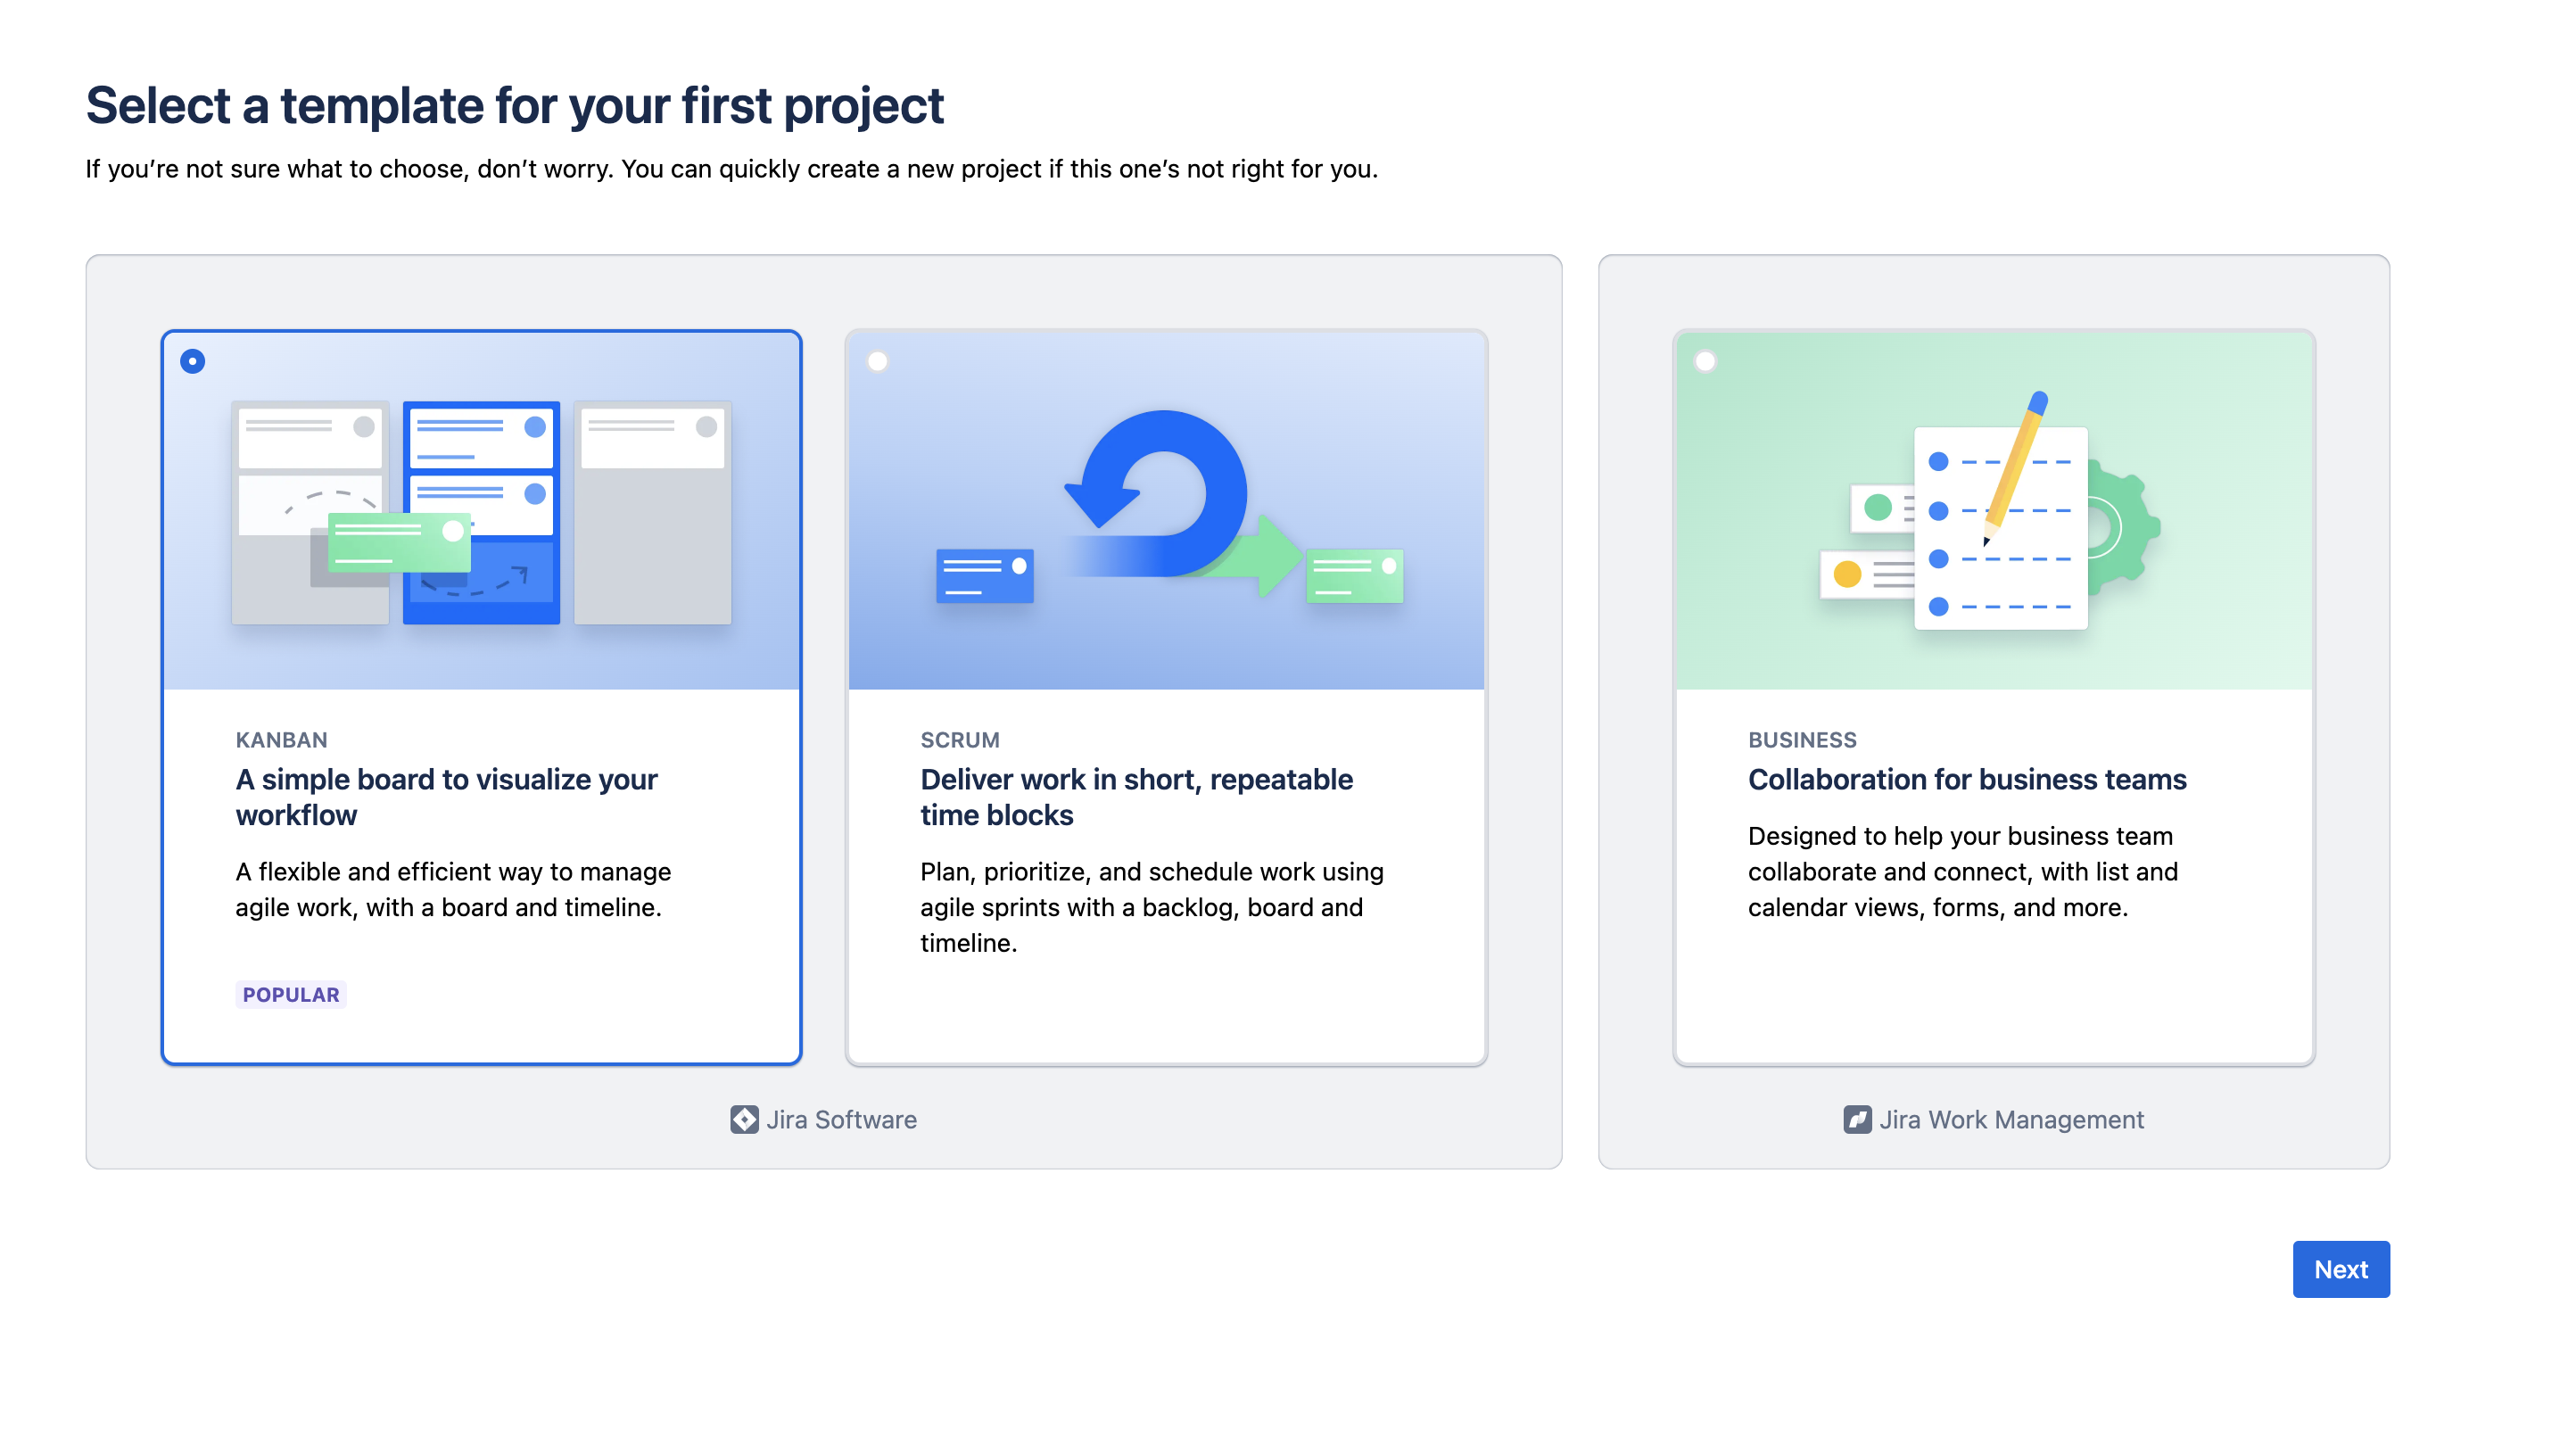Click the Next button
The image size is (2576, 1438).
click(x=2341, y=1269)
